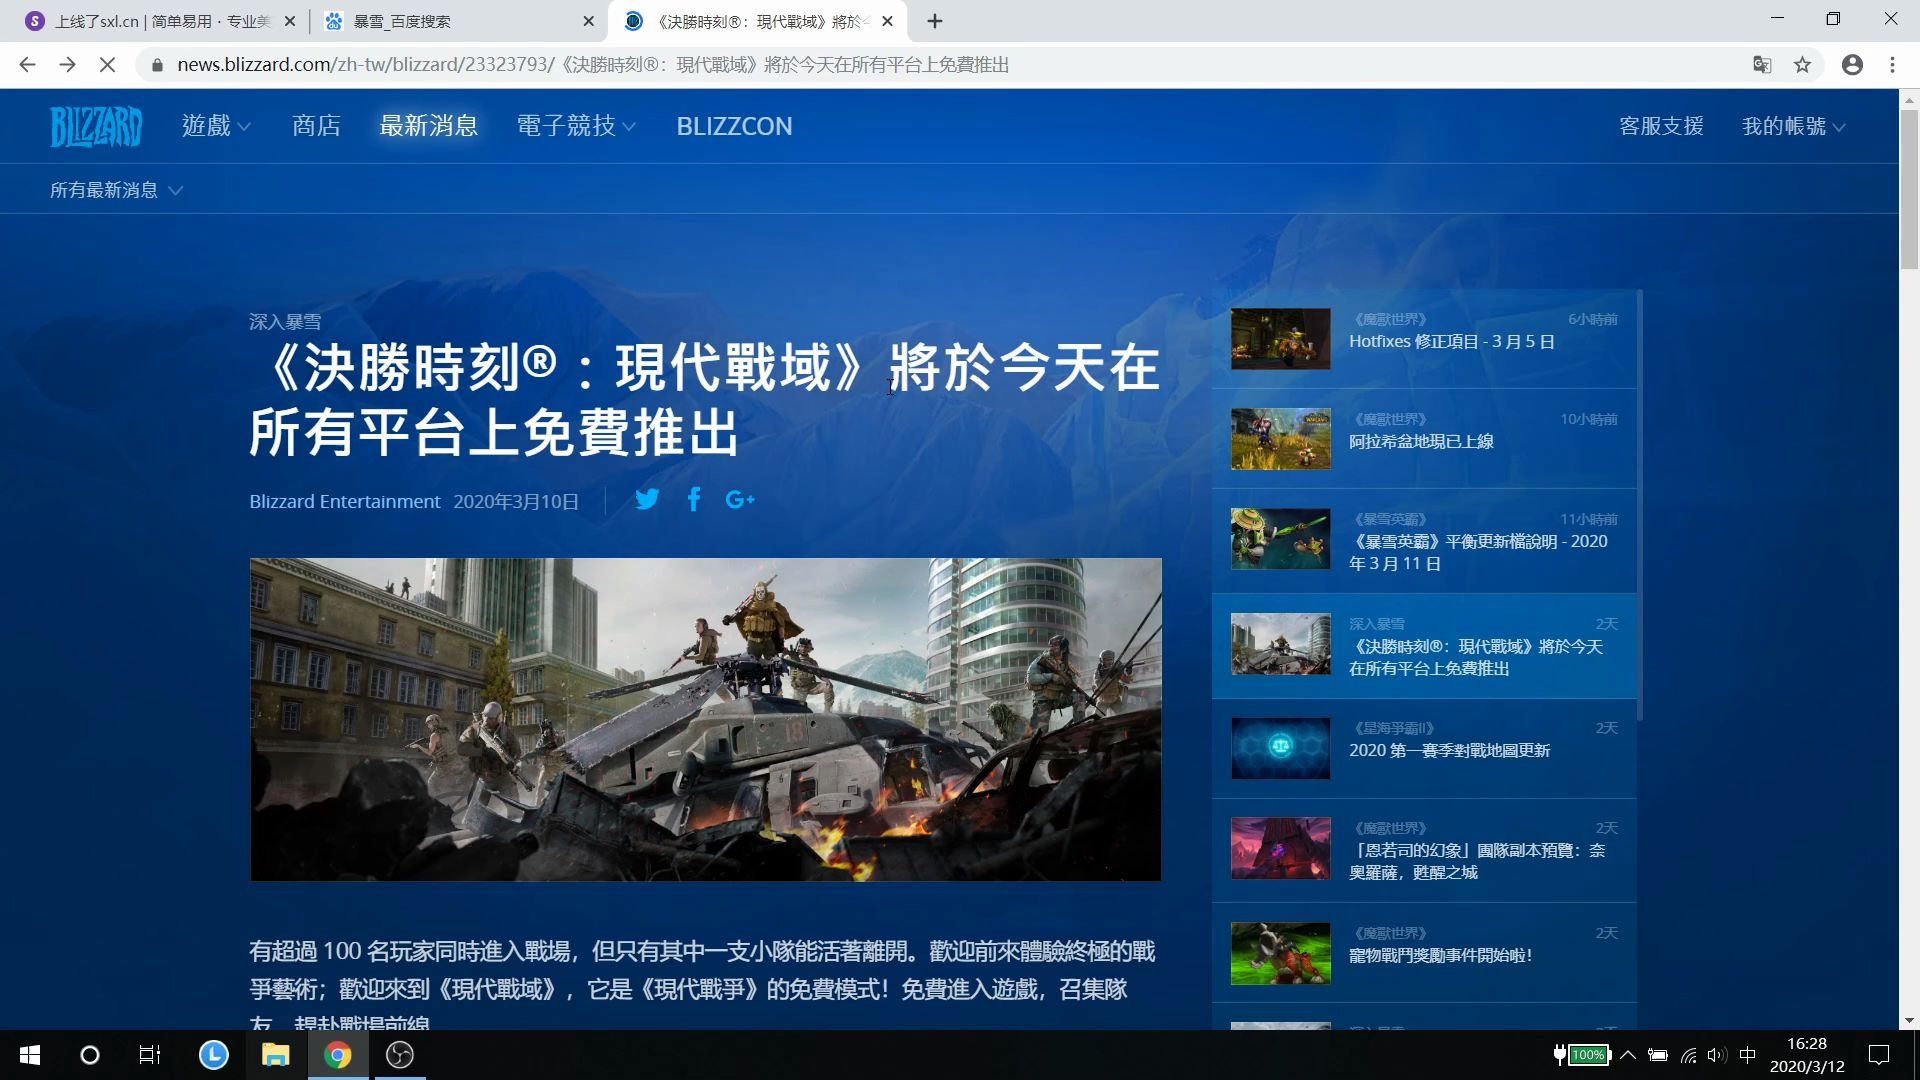Open 客服支援 support link

coord(1661,126)
